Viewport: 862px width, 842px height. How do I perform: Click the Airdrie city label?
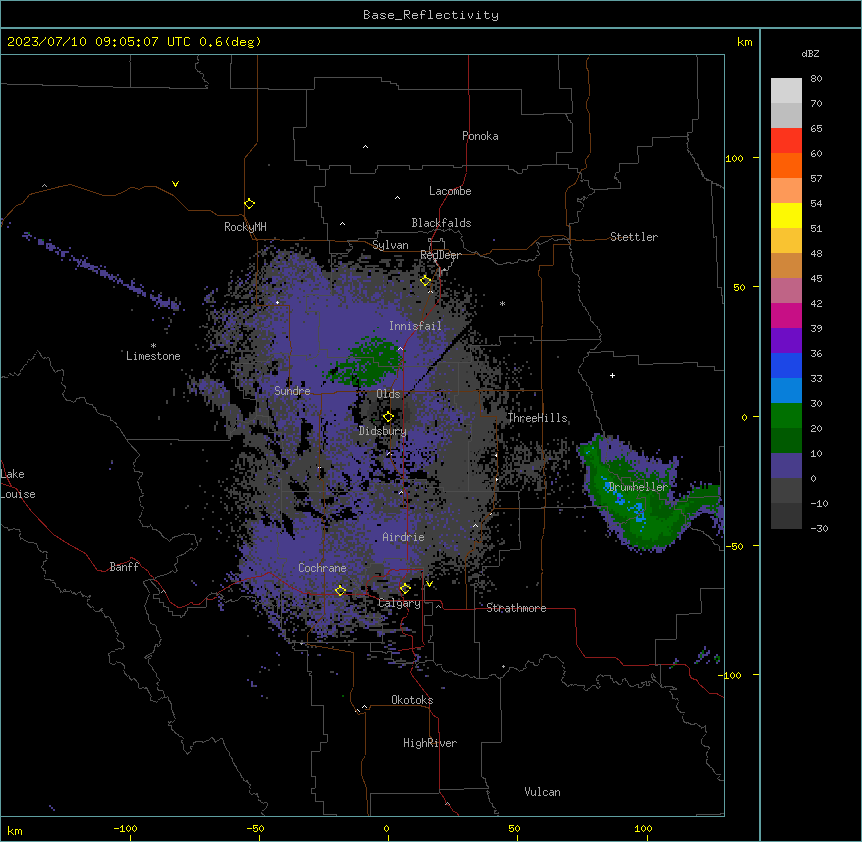tap(403, 537)
